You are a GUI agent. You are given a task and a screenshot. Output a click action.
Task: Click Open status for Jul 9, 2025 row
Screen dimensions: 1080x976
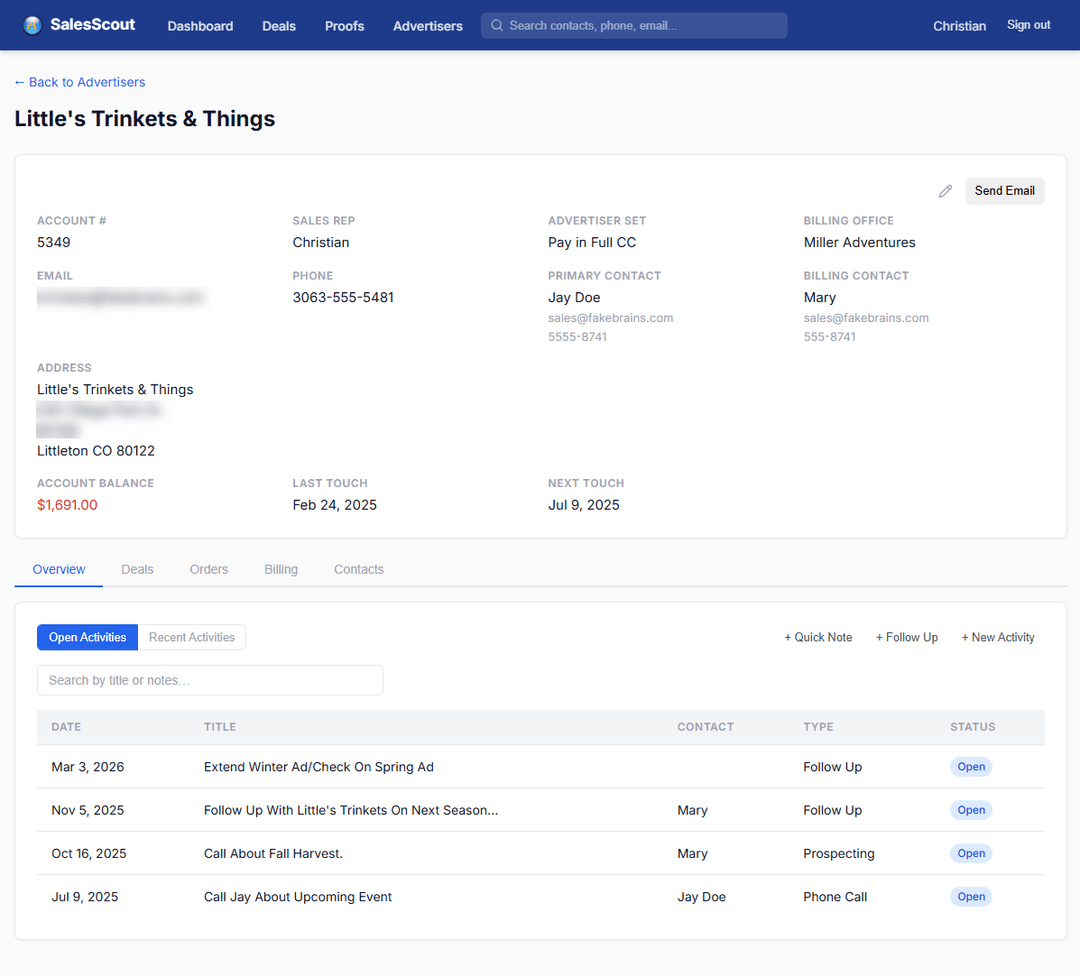coord(970,897)
